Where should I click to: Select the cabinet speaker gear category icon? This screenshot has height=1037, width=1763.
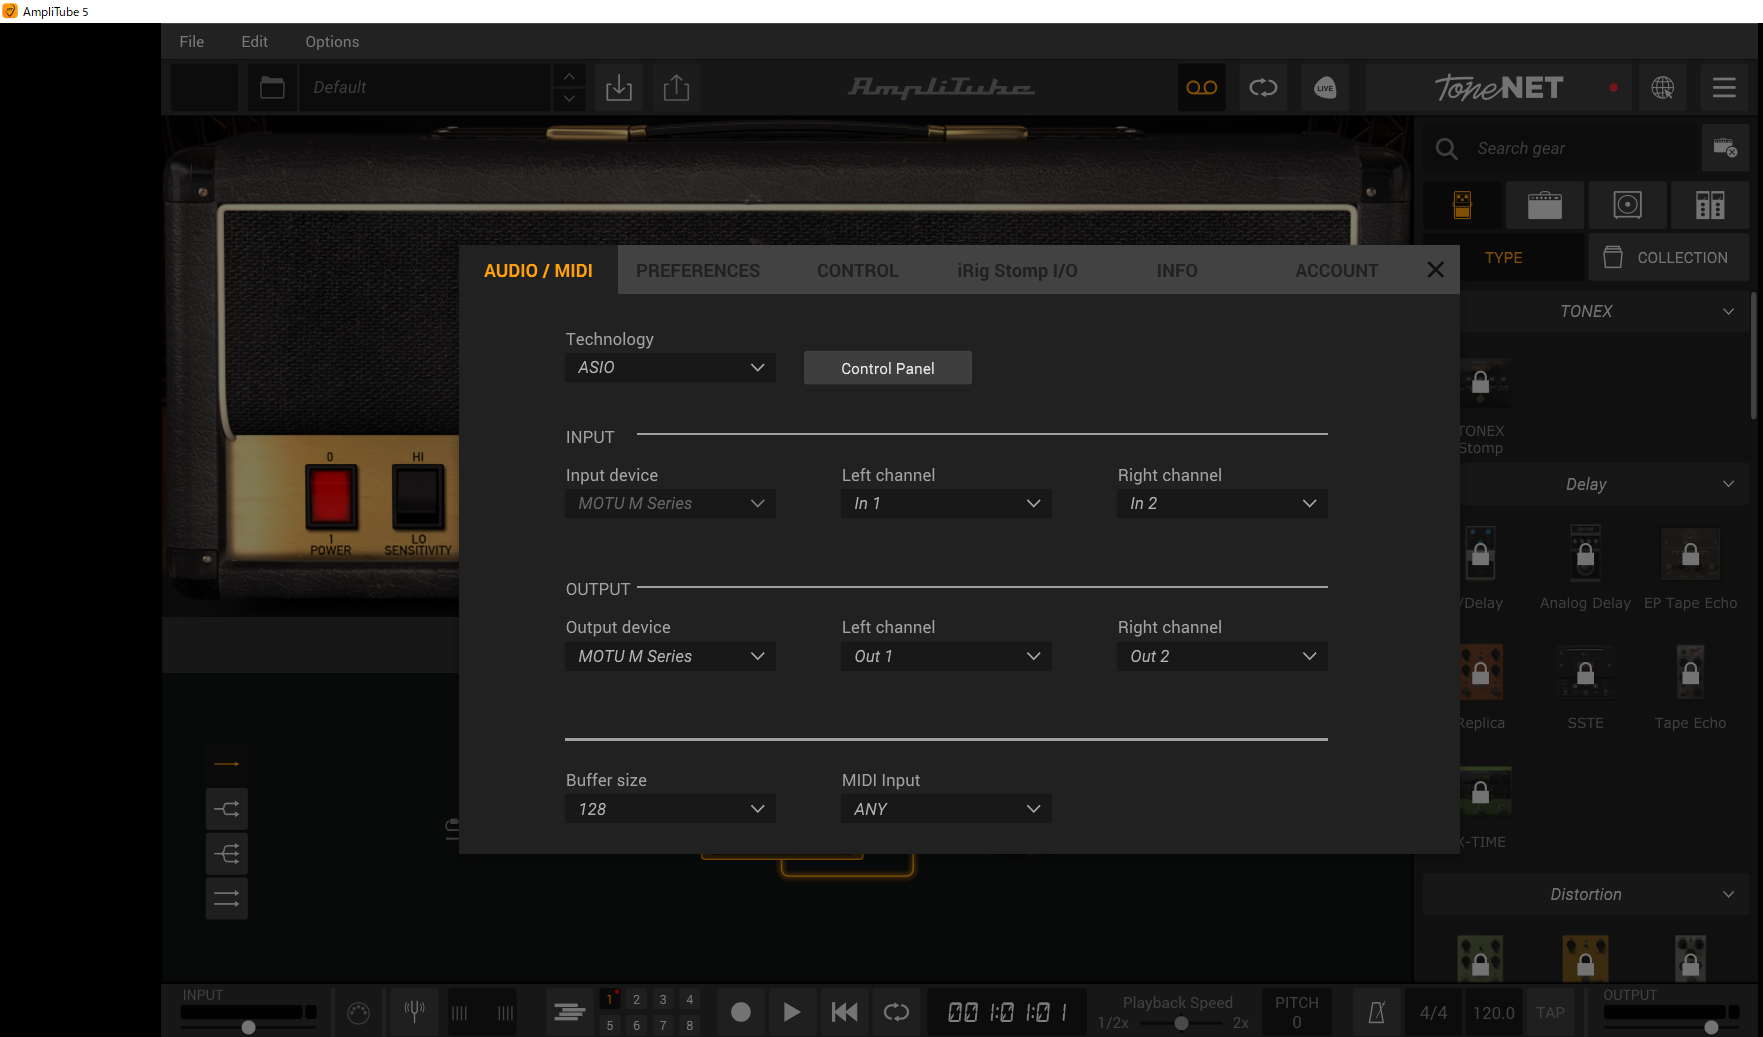pyautogui.click(x=1628, y=205)
